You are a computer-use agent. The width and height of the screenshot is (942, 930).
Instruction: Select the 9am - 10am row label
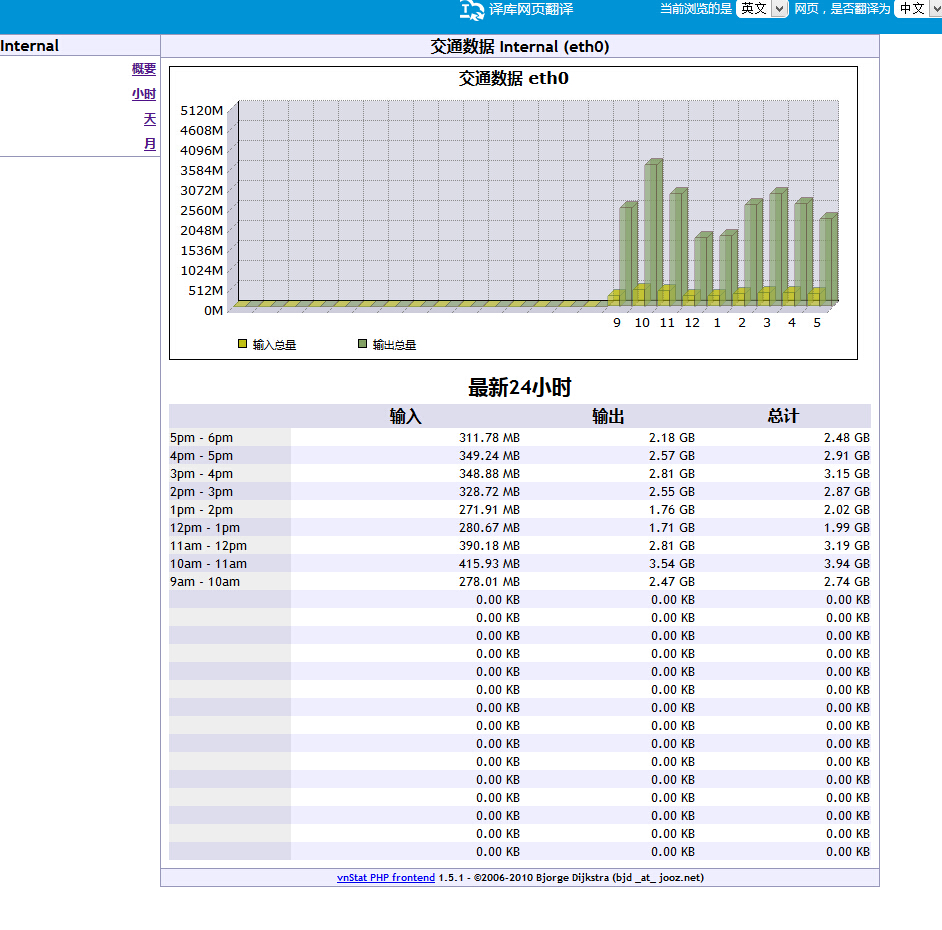[x=205, y=582]
